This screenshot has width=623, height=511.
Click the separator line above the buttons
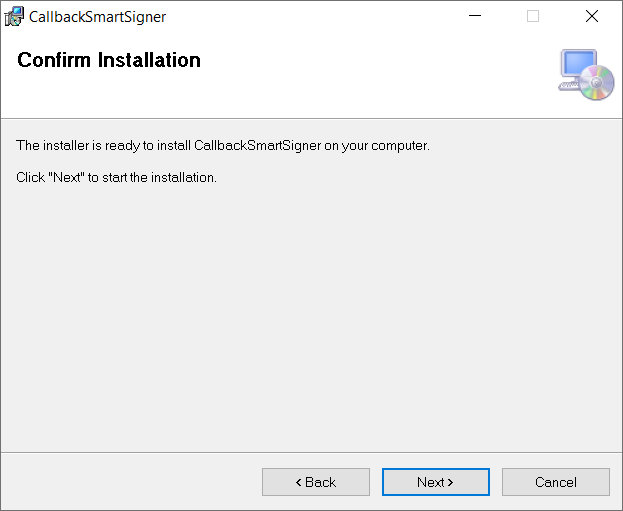click(x=312, y=452)
